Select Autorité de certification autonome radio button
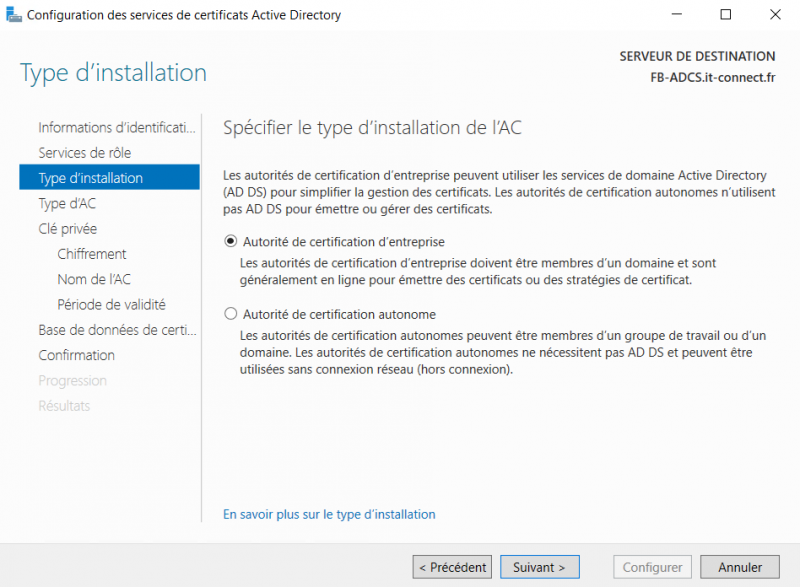 click(x=231, y=313)
